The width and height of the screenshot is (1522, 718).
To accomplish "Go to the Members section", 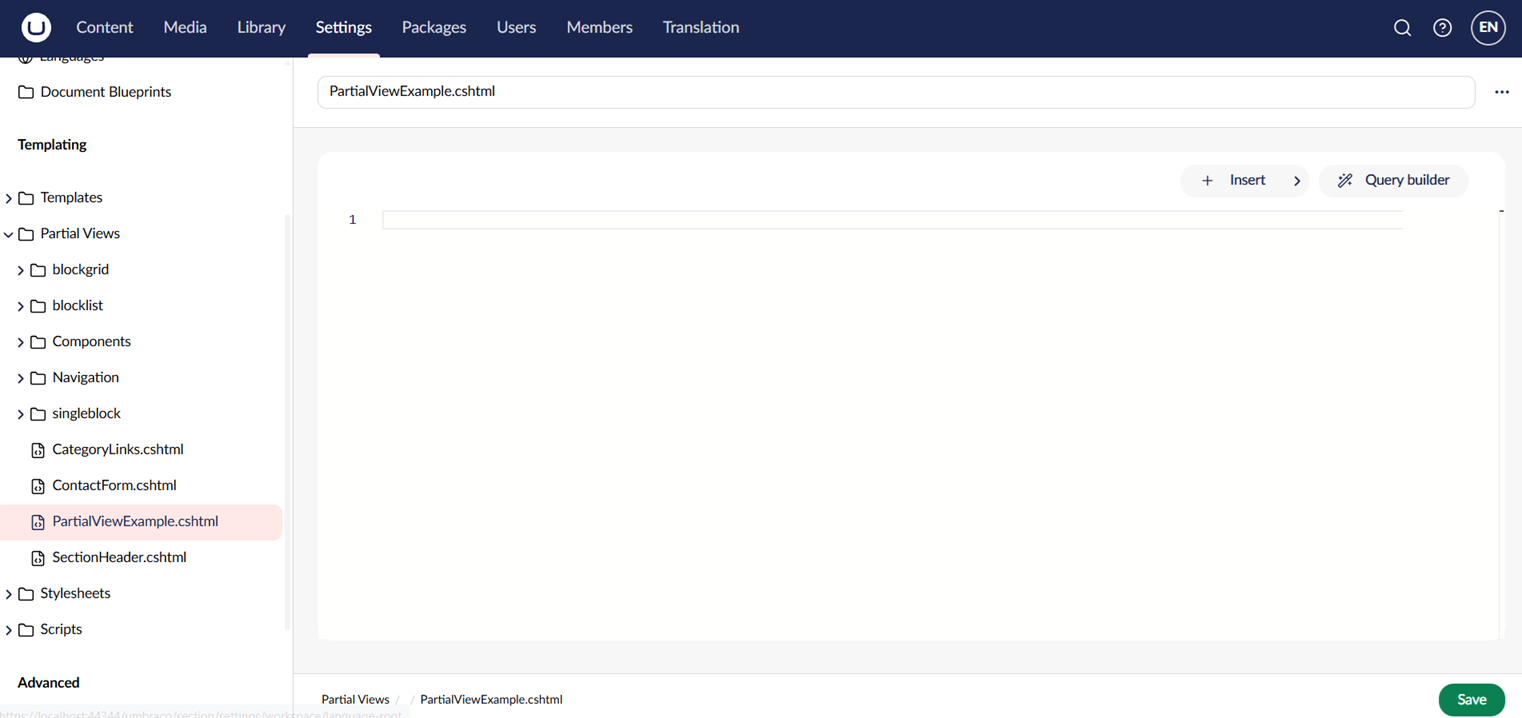I will point(599,28).
